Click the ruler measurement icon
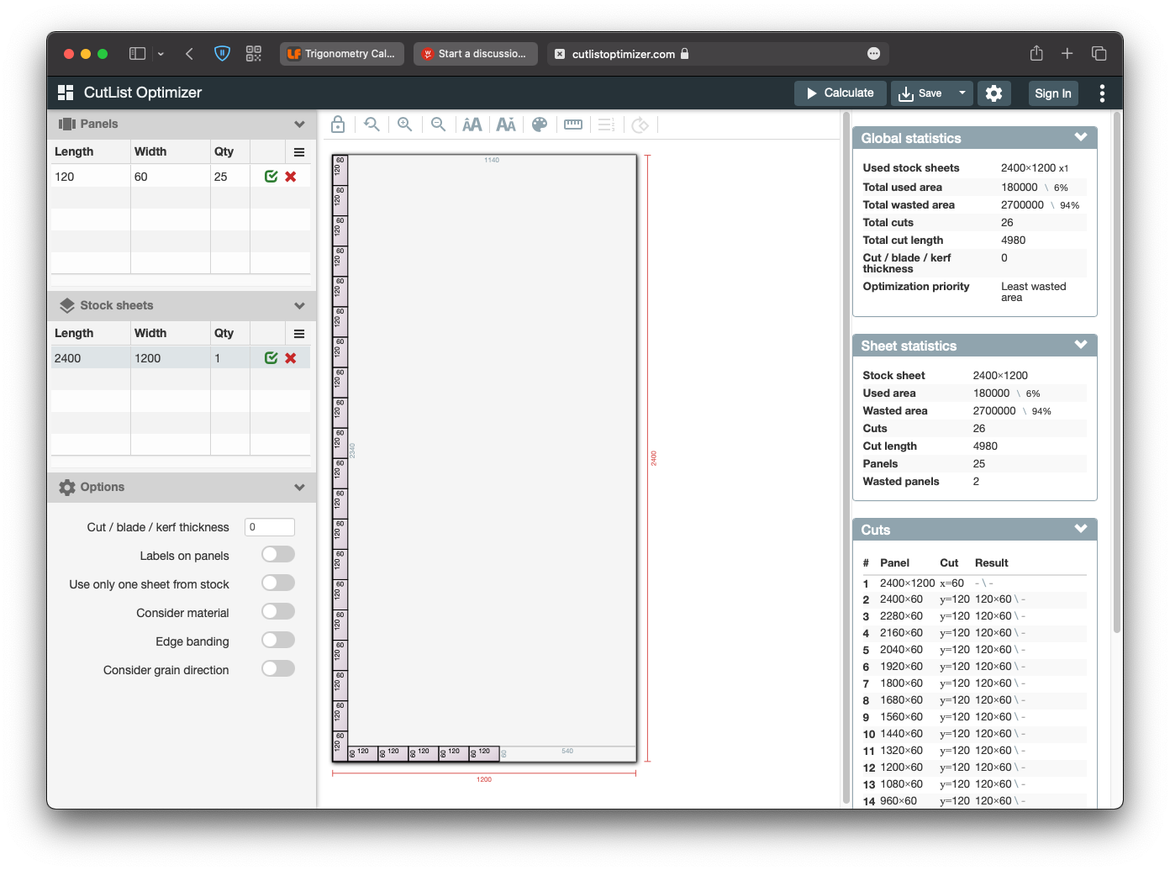 pos(573,124)
